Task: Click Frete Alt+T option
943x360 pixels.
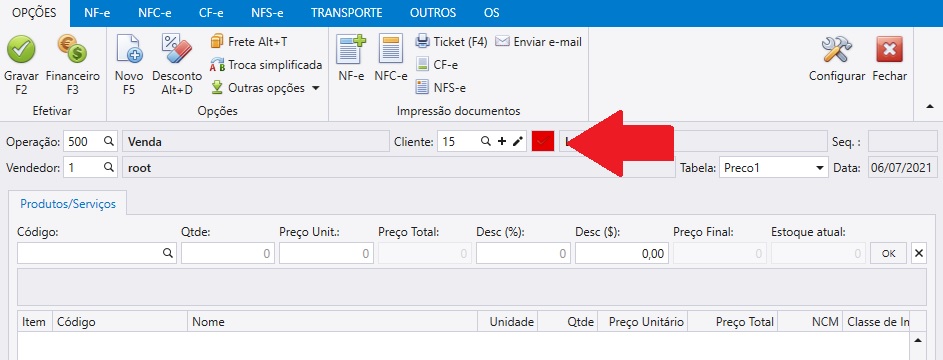Action: tap(248, 41)
